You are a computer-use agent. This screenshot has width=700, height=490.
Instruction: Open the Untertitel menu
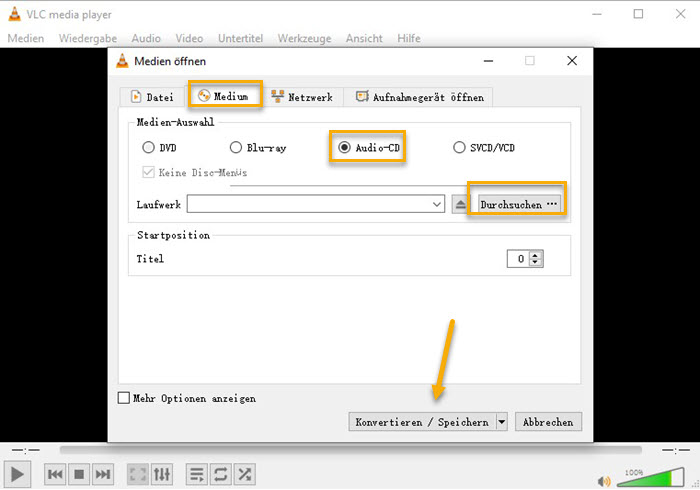241,38
